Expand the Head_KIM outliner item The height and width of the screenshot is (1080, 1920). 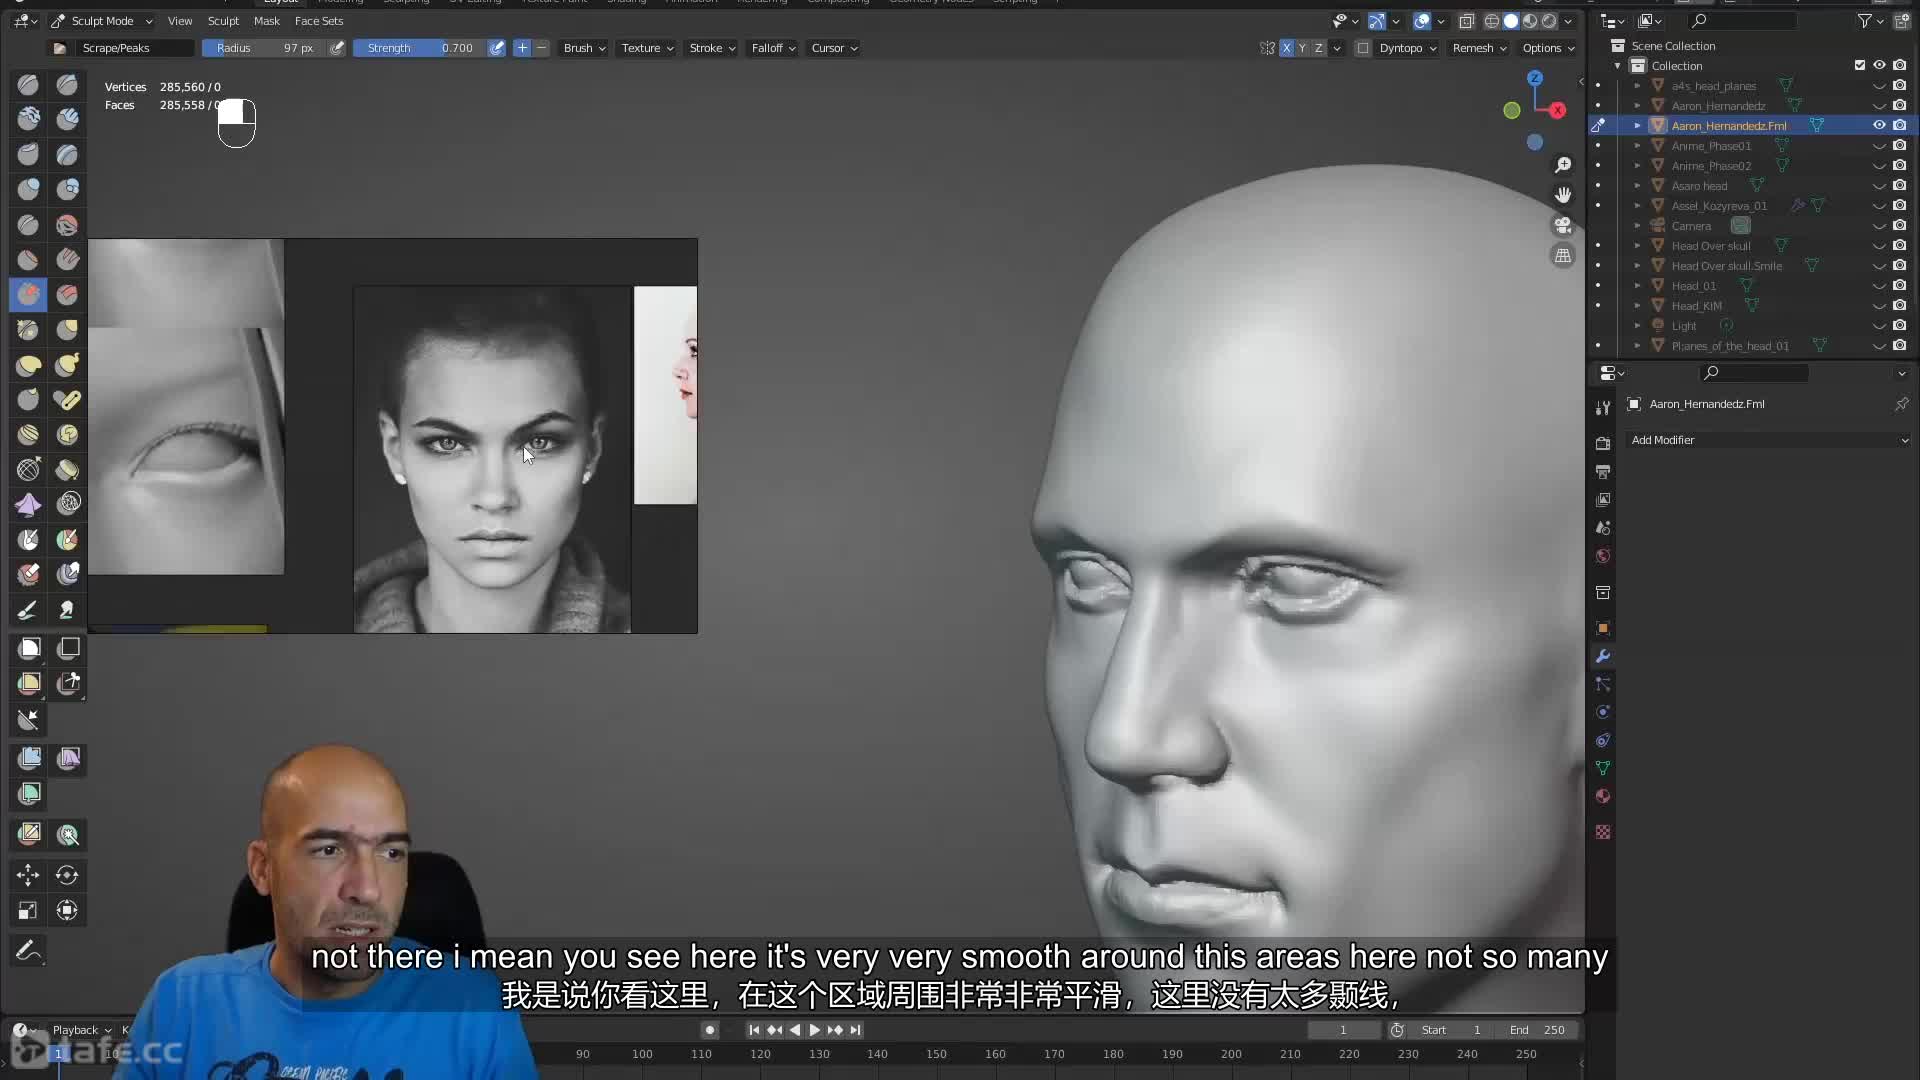click(x=1637, y=306)
